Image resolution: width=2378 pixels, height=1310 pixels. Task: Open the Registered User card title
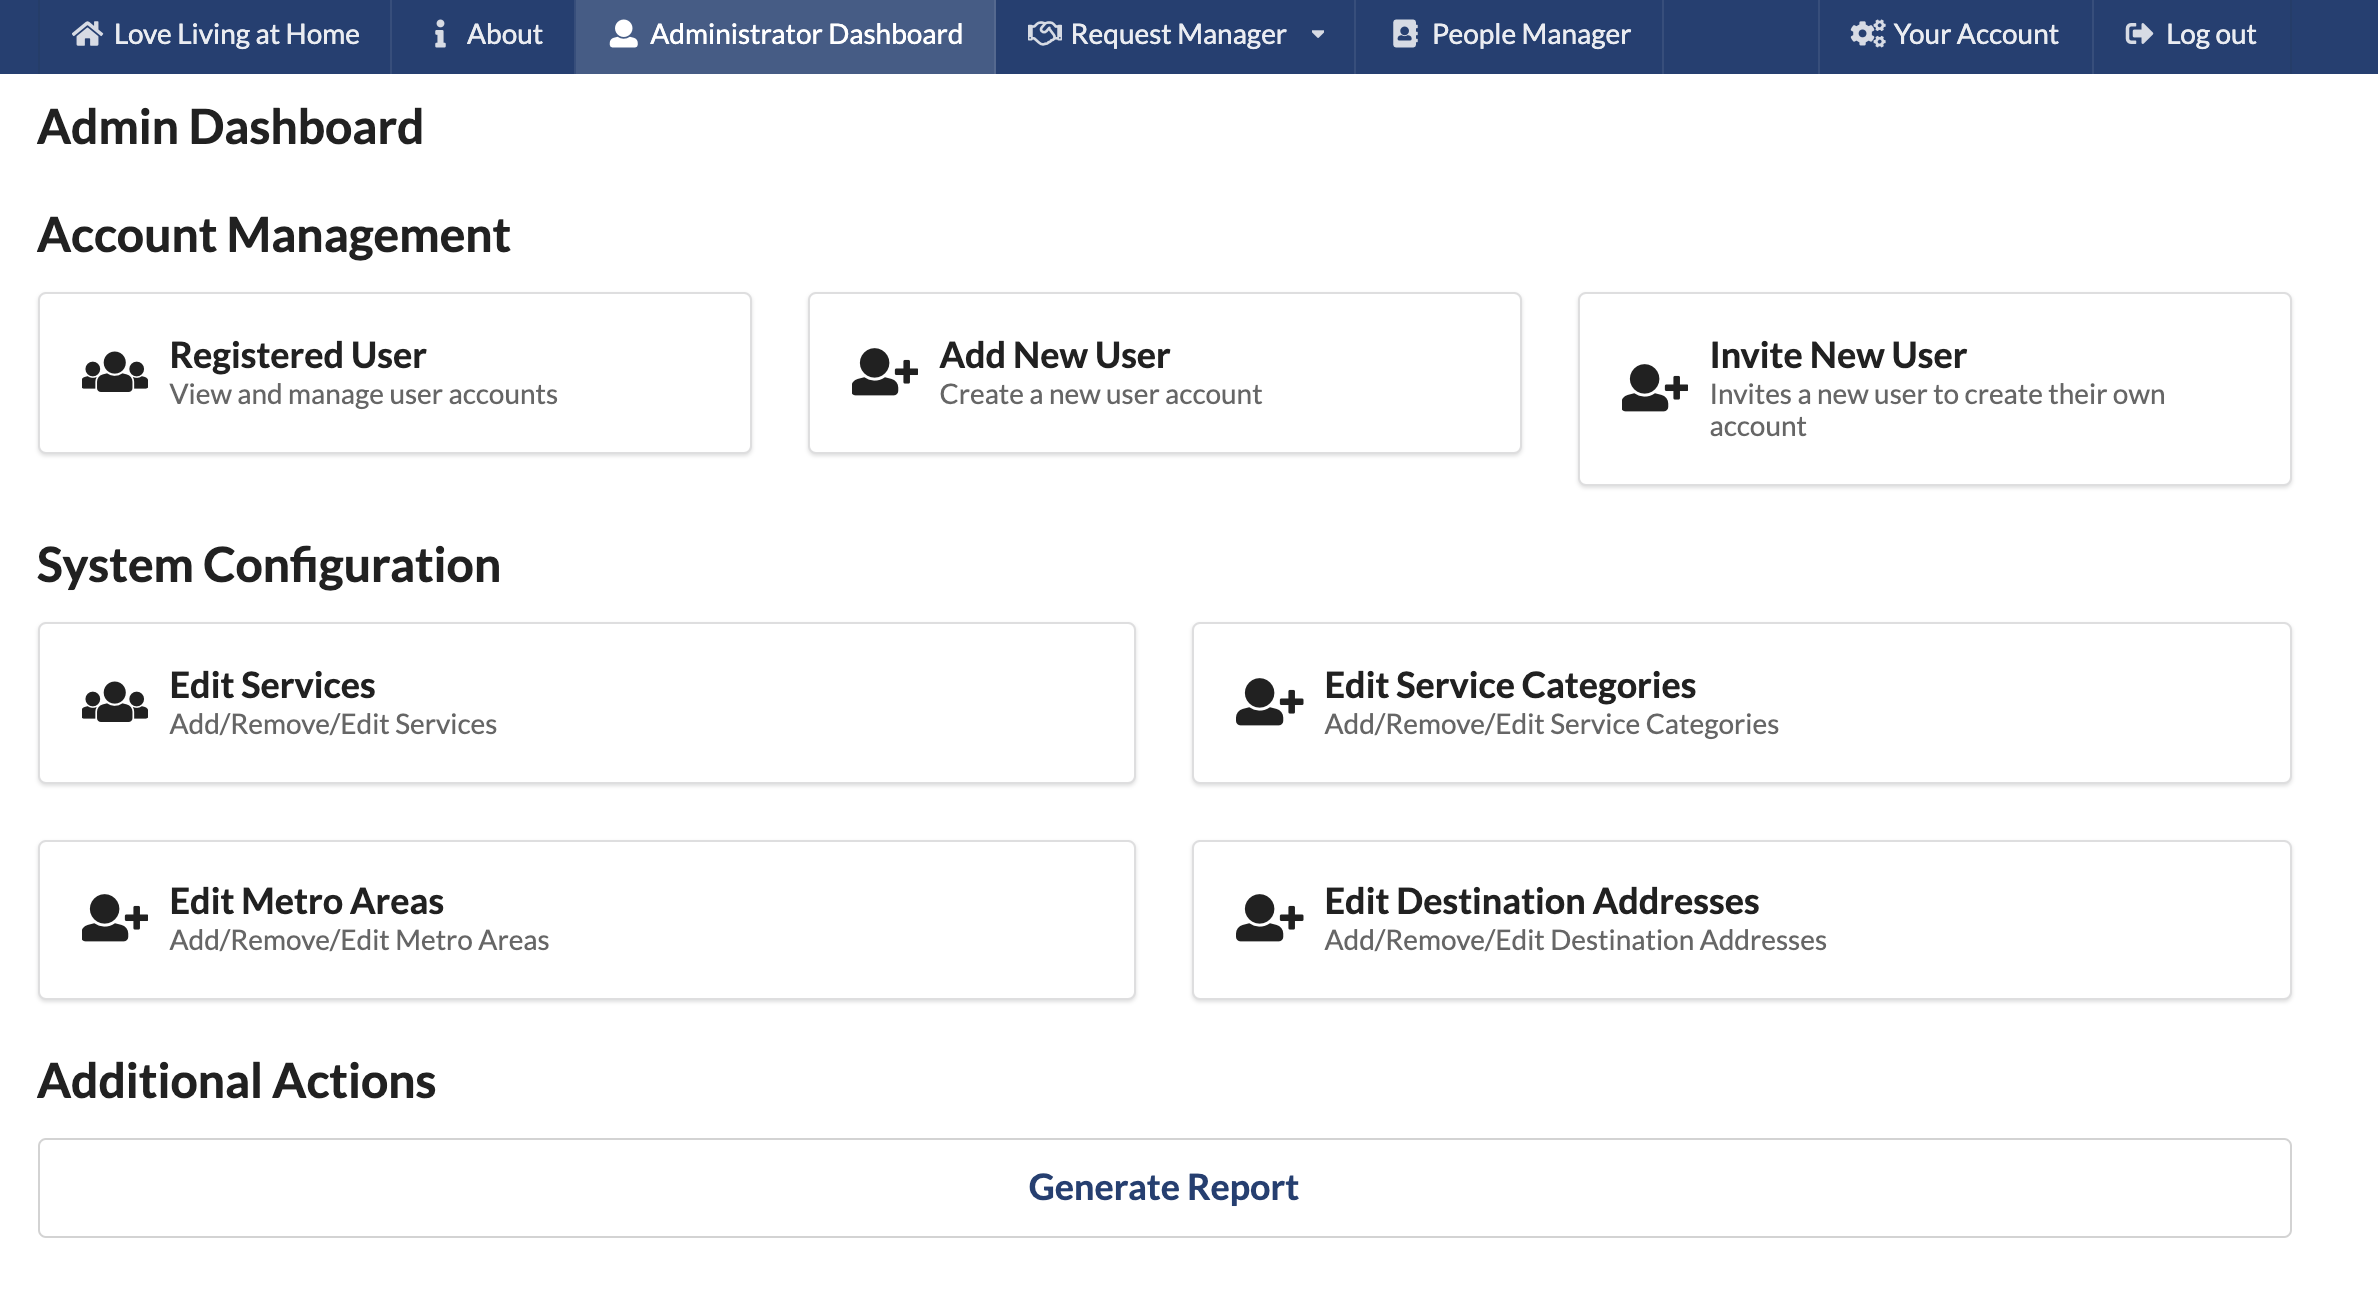tap(298, 355)
